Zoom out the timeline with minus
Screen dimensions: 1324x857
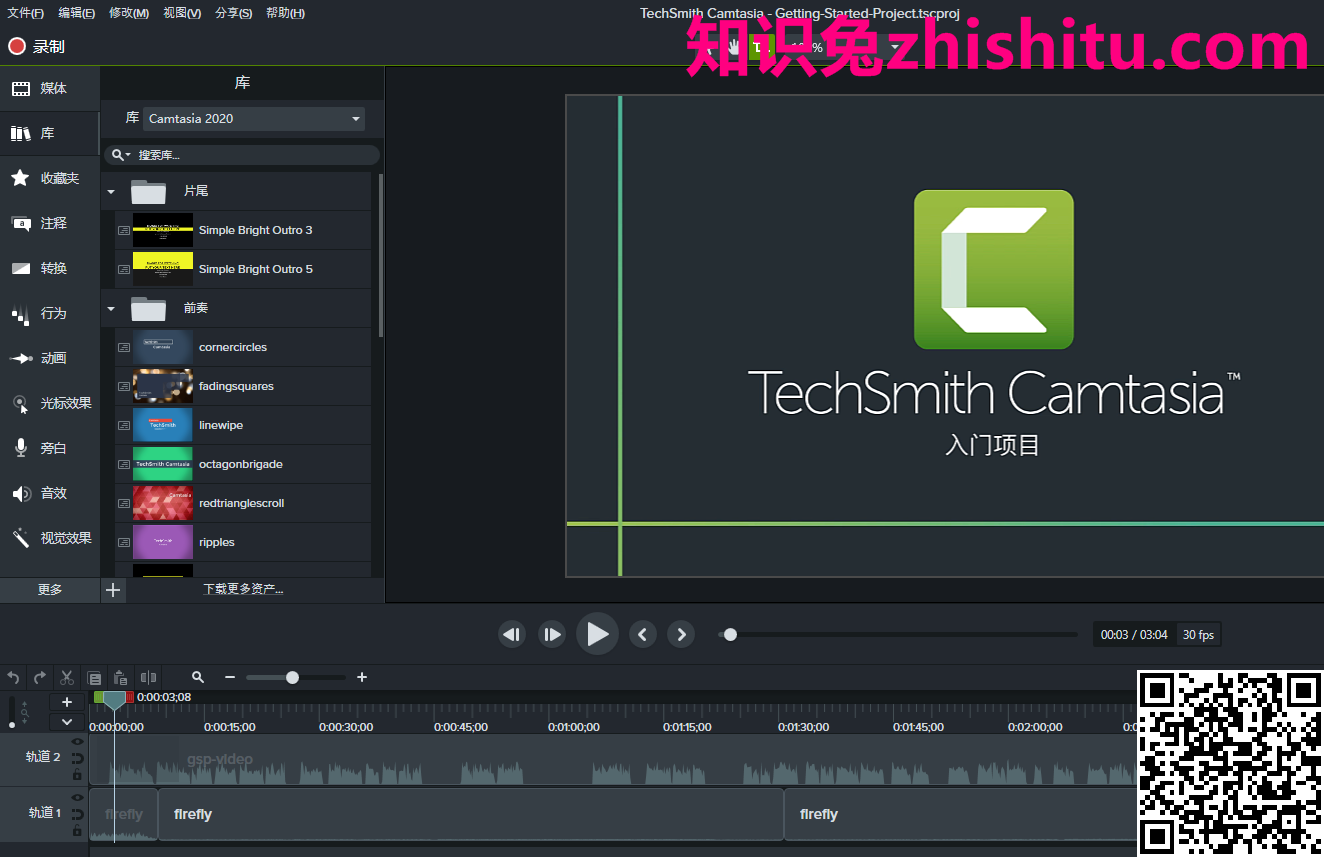[229, 677]
